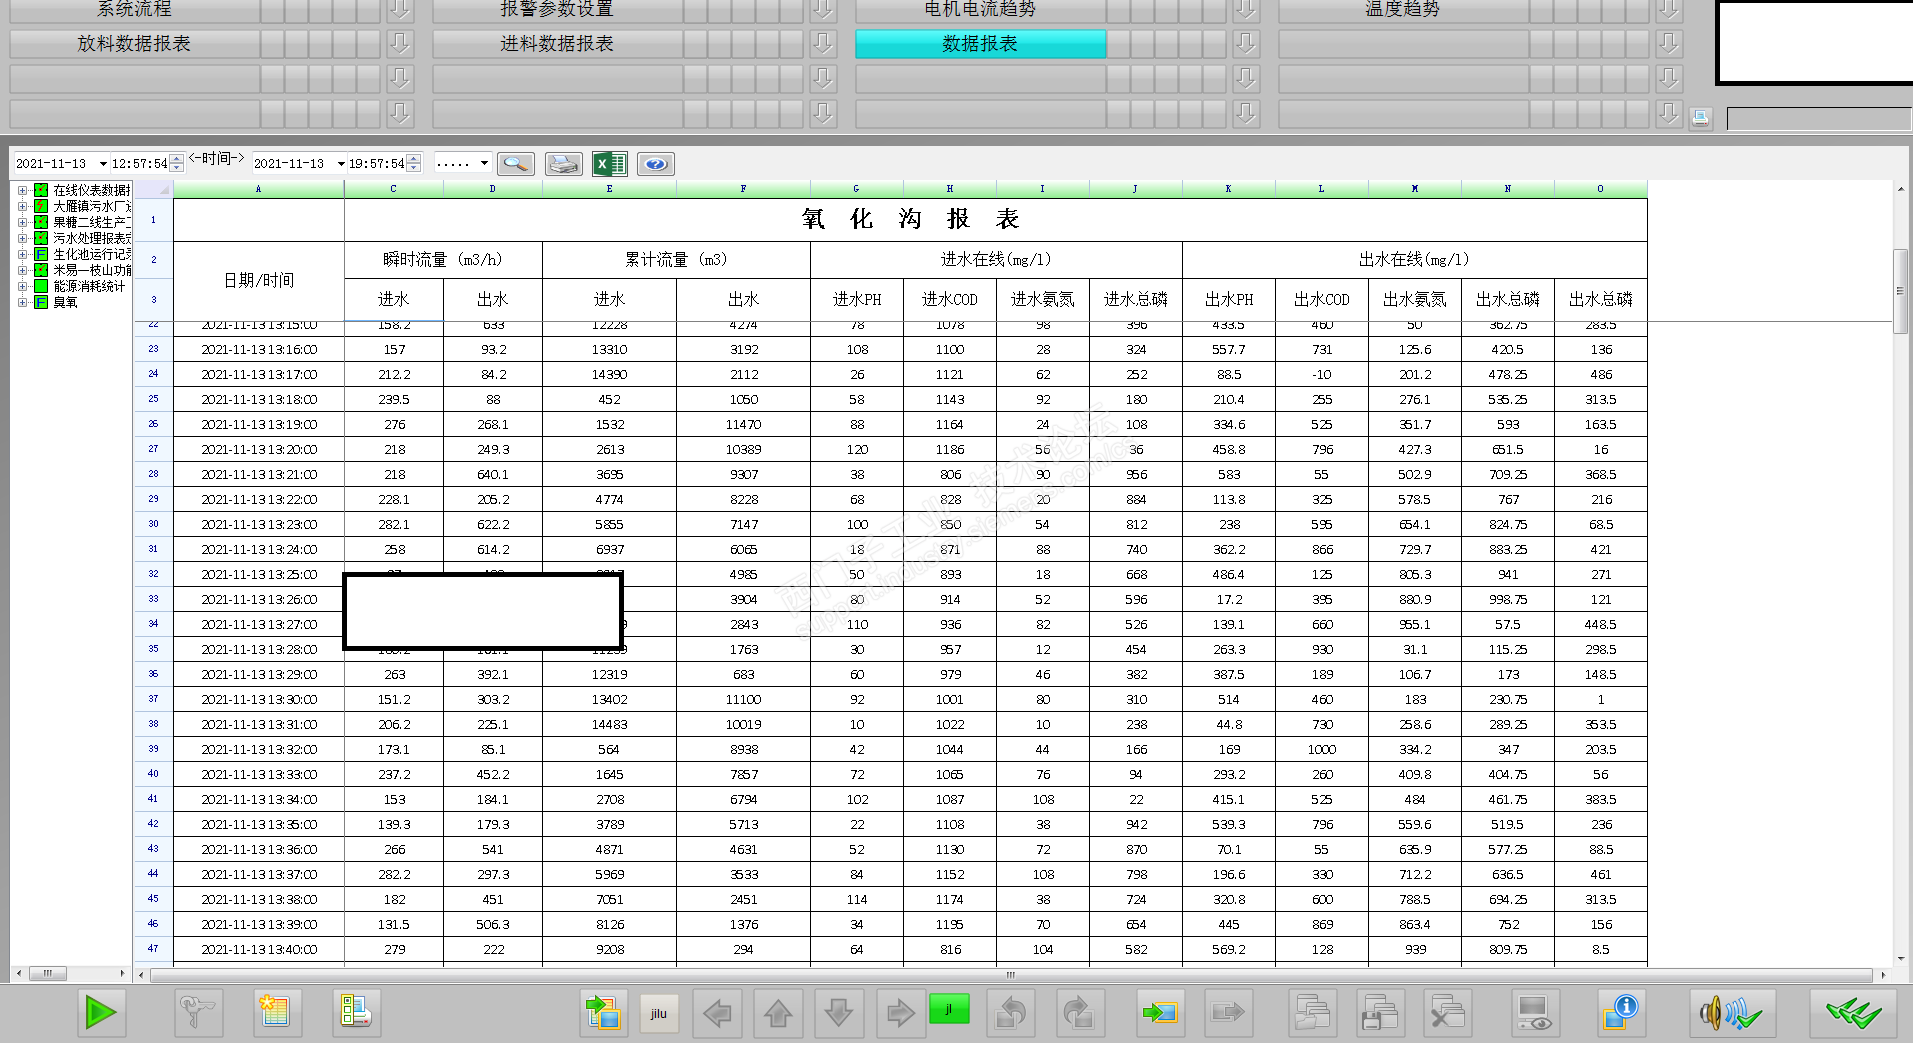Click the down arrow beside 数据报表
Screen dimensions: 1913x1043
[1246, 44]
